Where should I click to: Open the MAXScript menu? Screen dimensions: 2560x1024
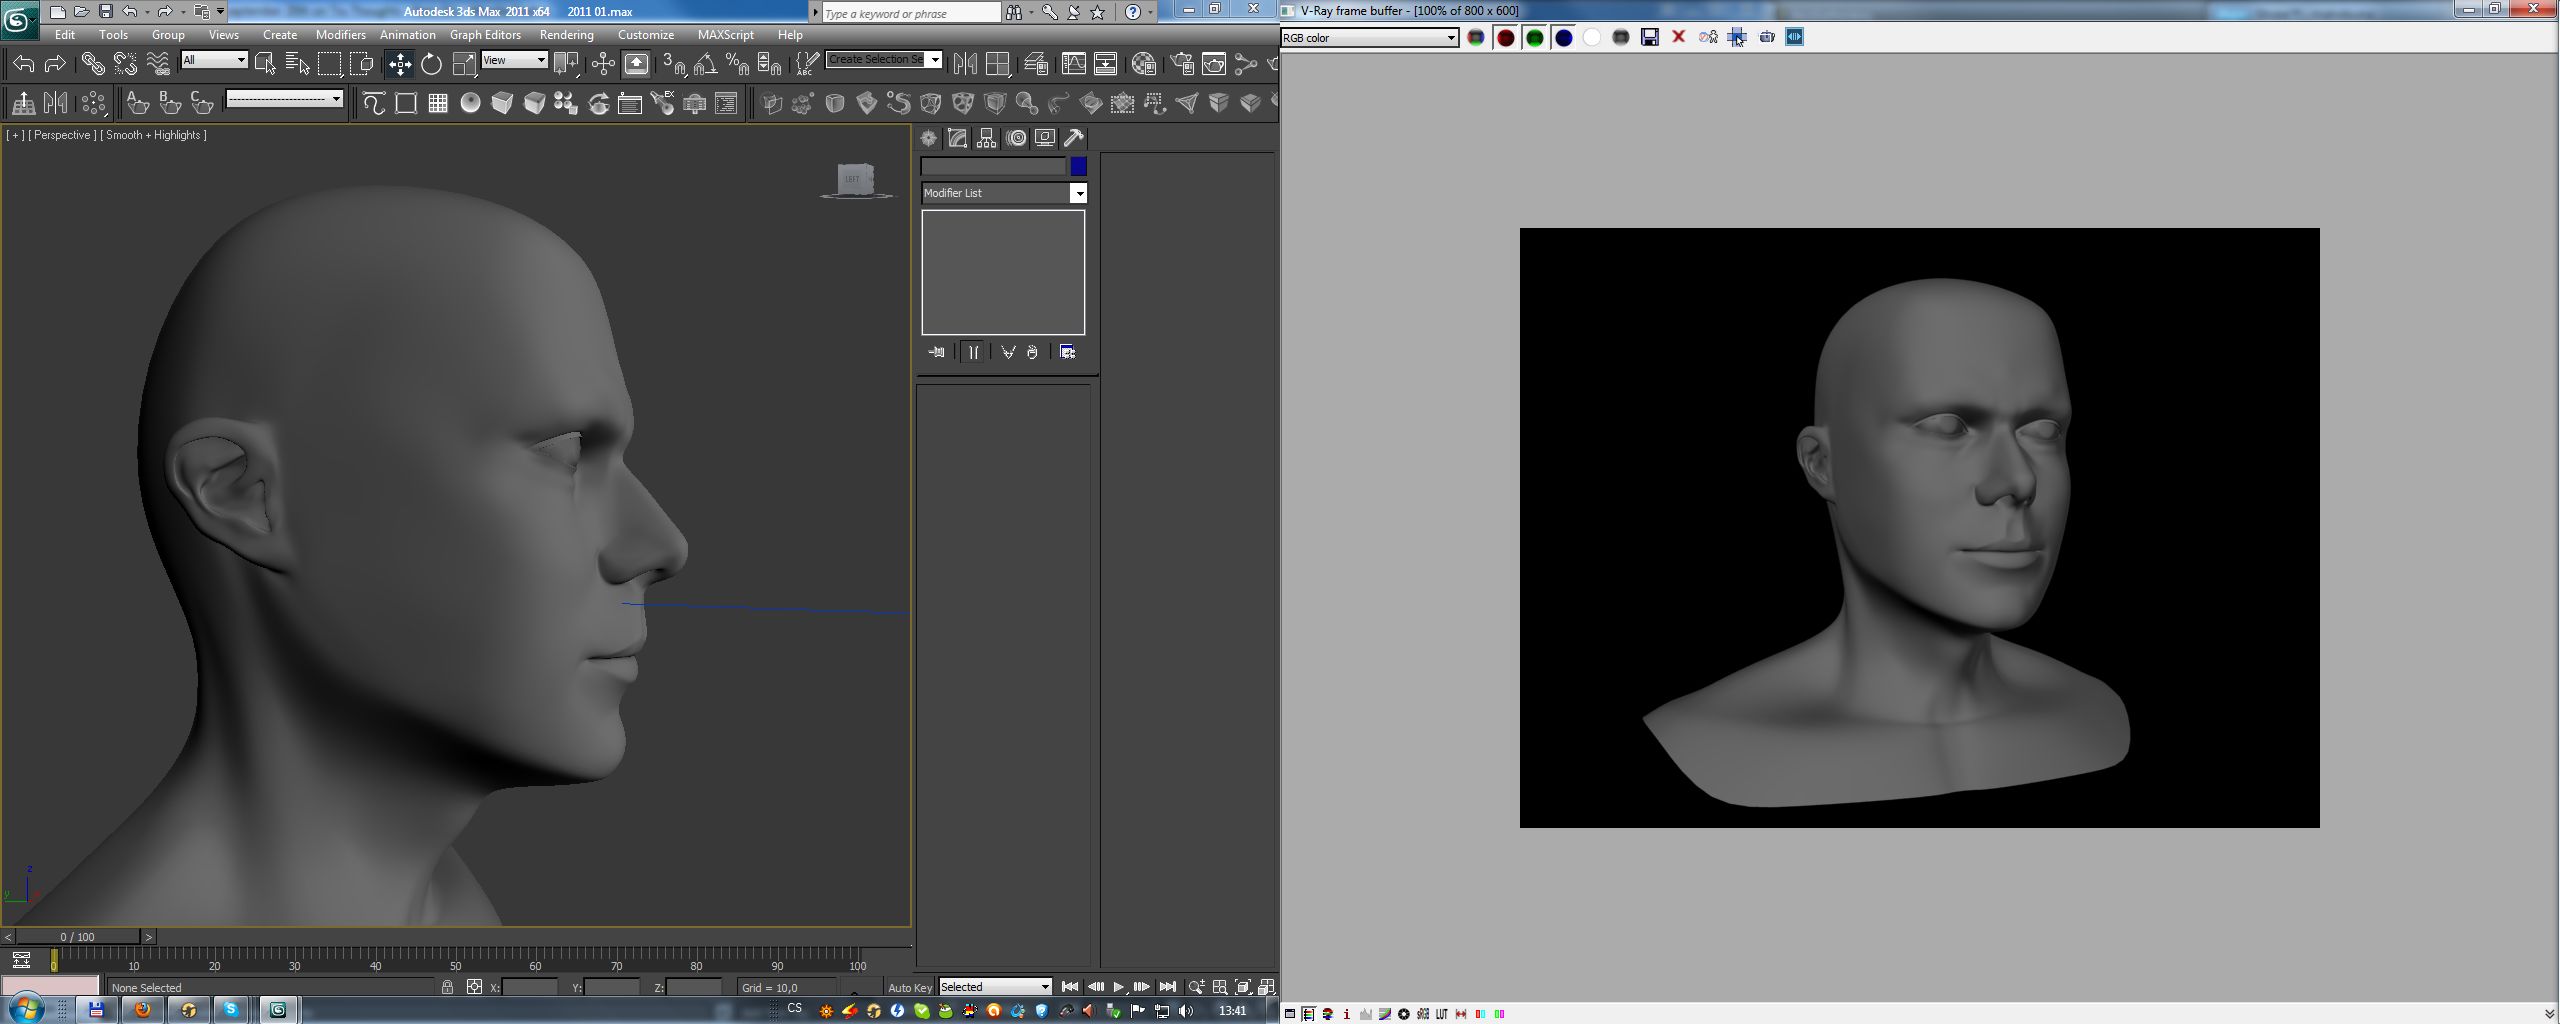pyautogui.click(x=725, y=34)
